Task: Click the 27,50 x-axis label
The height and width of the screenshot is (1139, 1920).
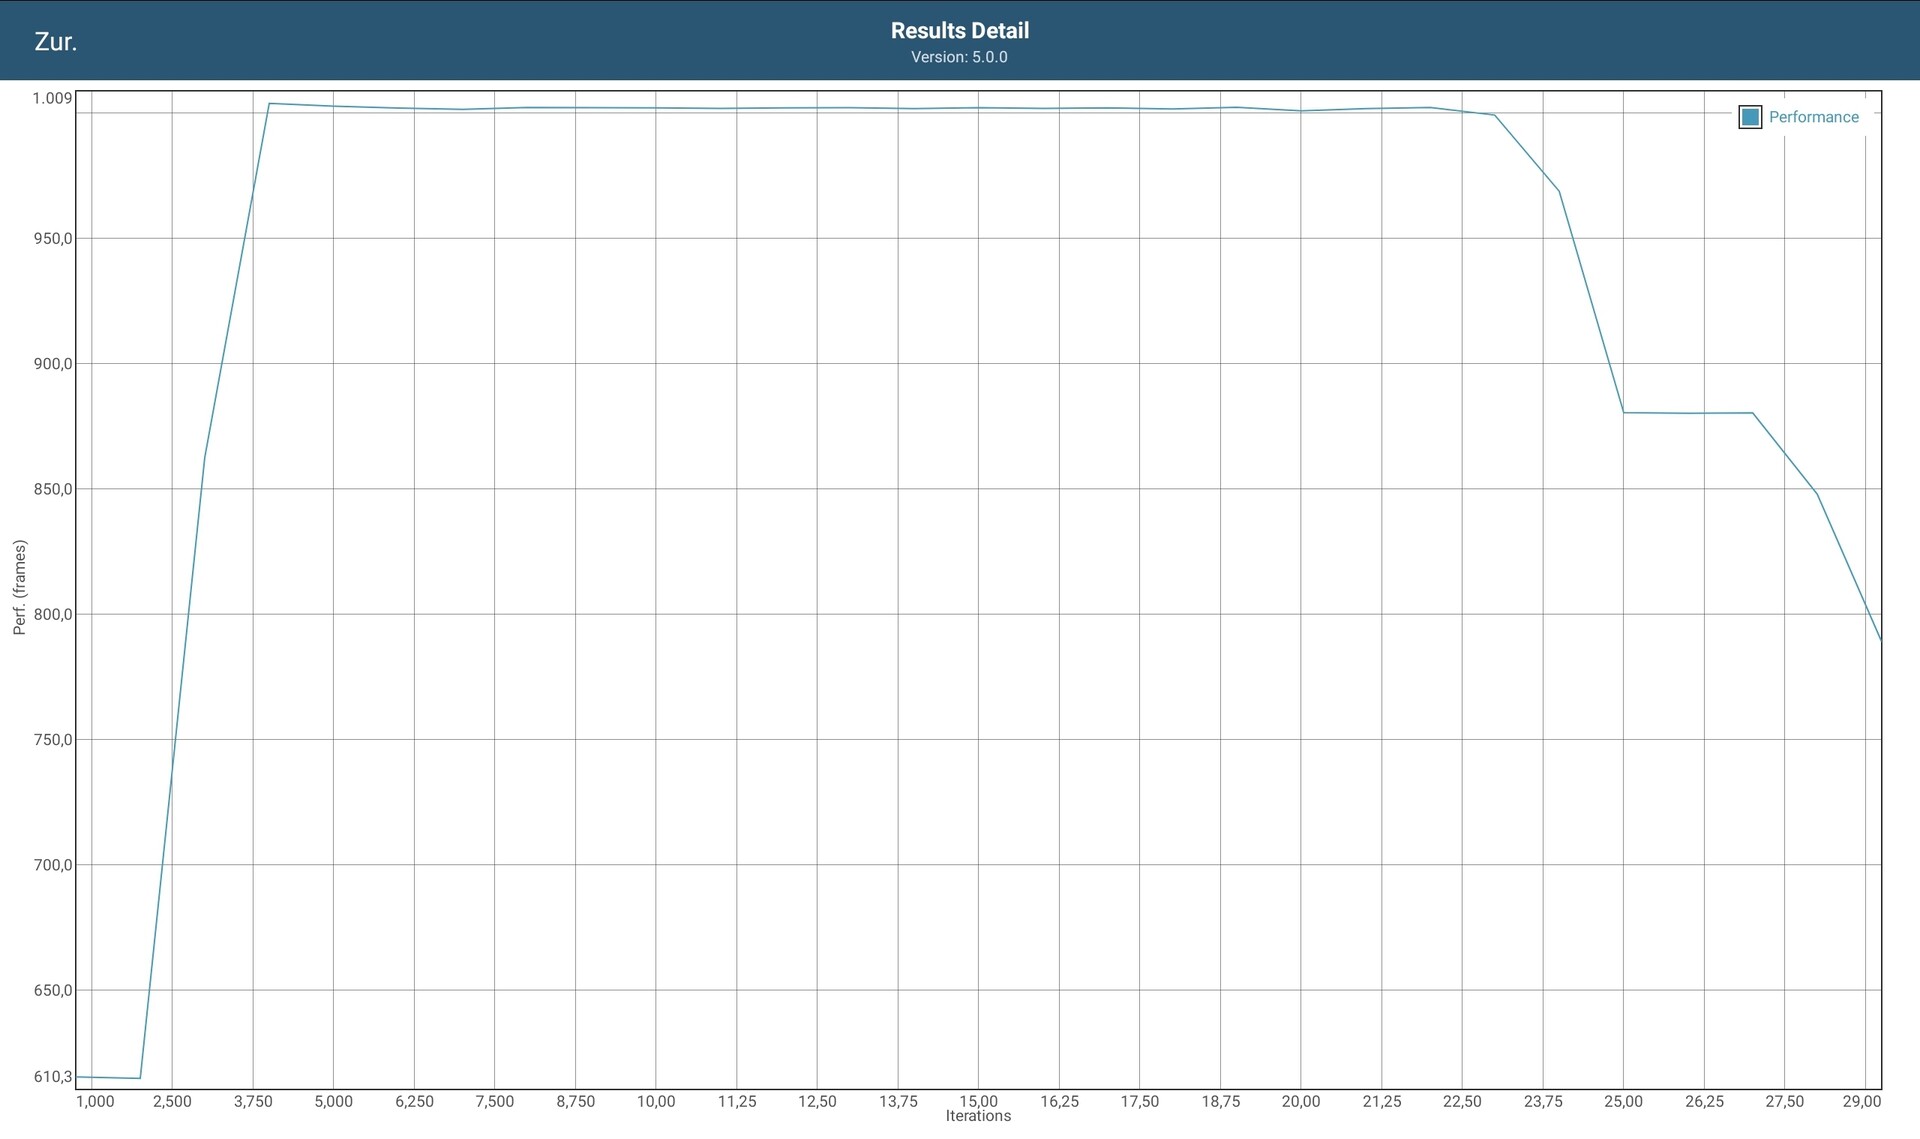Action: (1784, 1101)
